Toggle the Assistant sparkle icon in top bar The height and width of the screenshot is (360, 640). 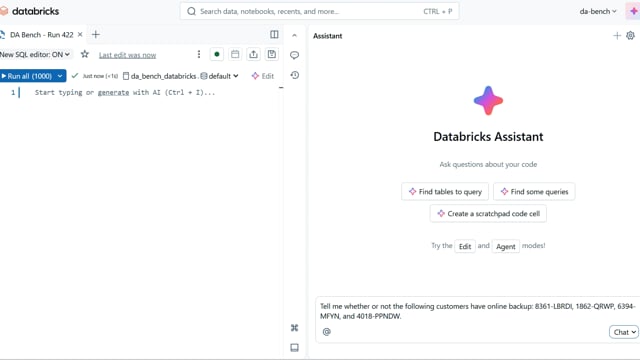pos(633,11)
